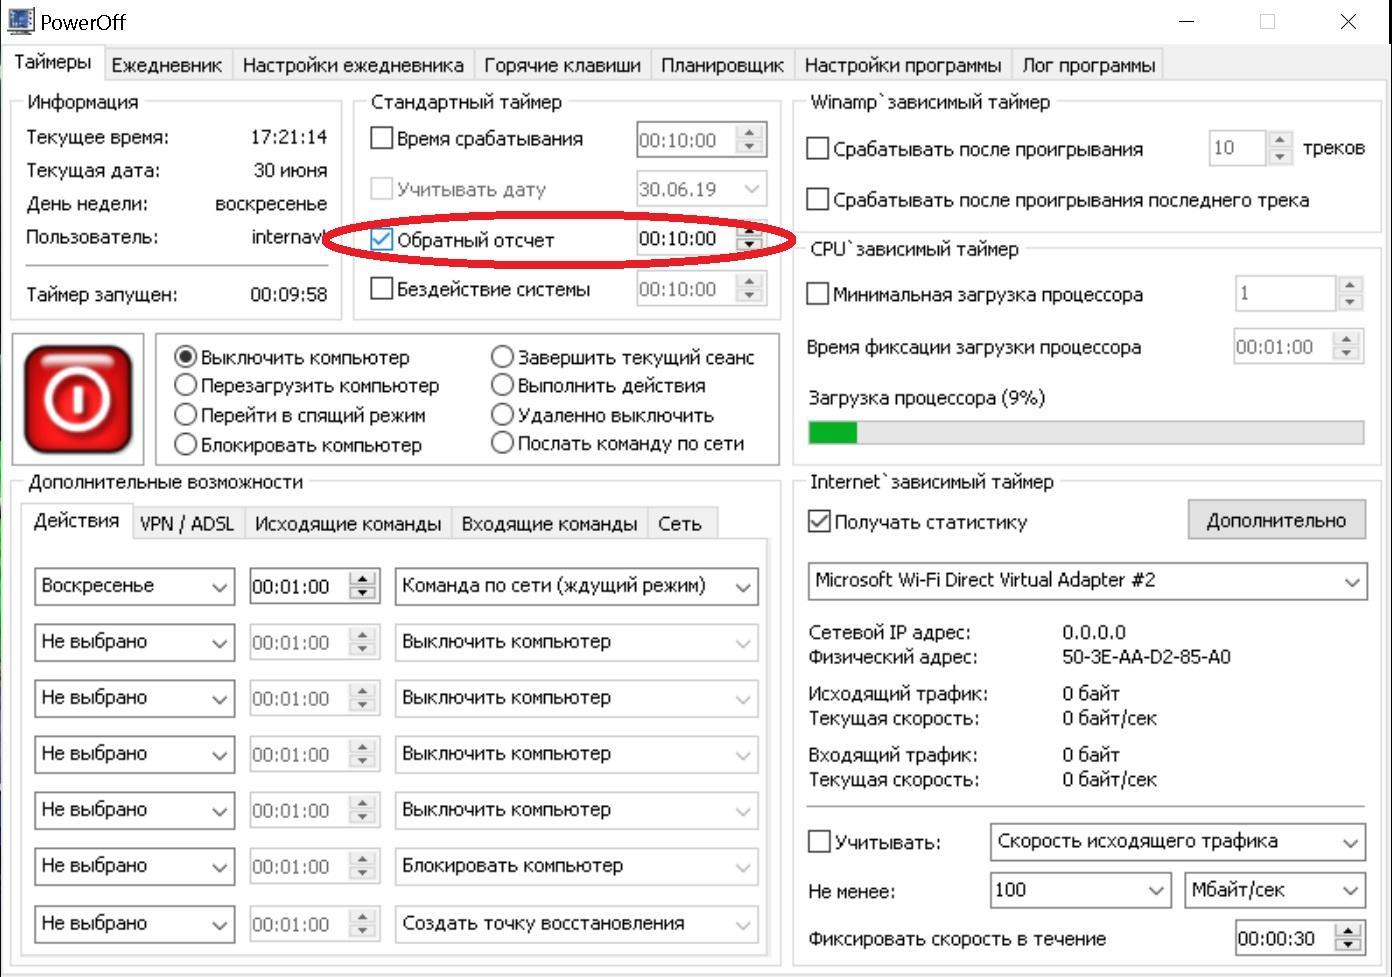
Task: Click the current time value 17:21:14
Action: (288, 137)
